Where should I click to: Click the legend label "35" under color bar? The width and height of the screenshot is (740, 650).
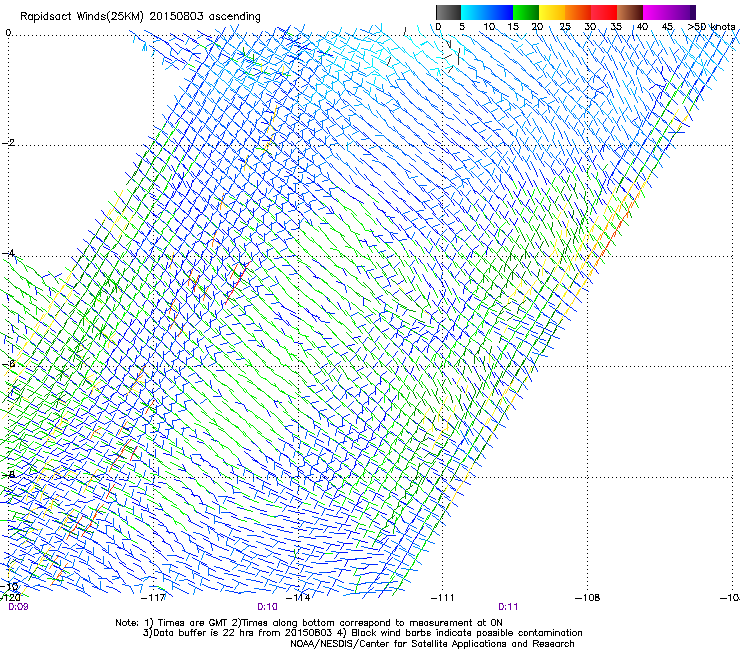pos(616,27)
